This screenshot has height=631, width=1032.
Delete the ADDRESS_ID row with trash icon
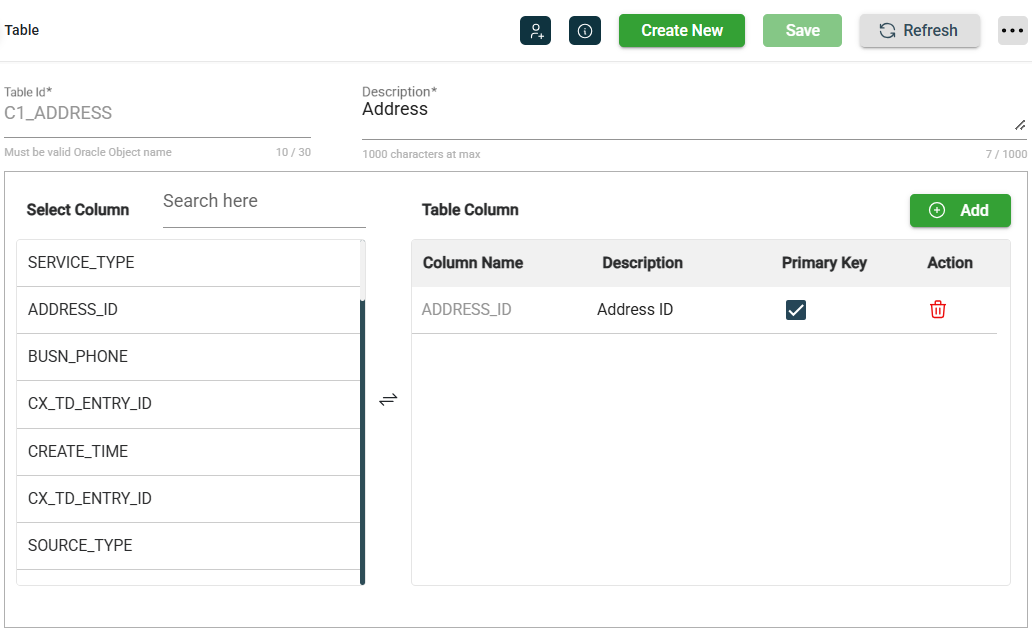click(x=937, y=310)
